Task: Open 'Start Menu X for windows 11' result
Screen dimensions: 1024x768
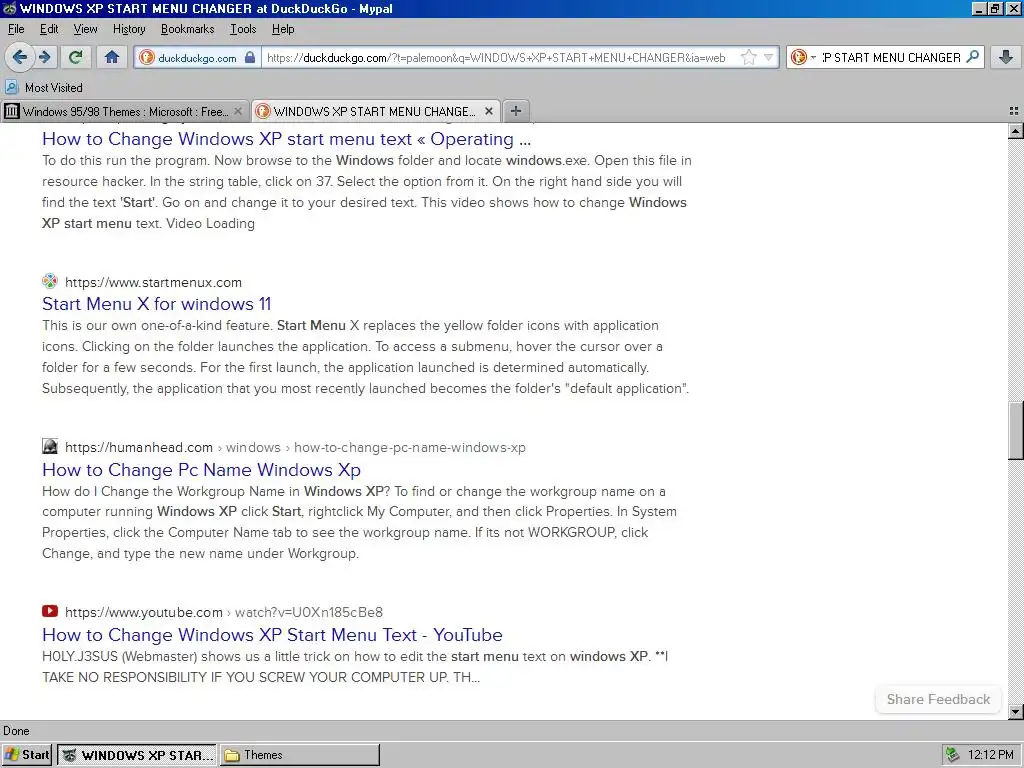Action: [x=157, y=304]
